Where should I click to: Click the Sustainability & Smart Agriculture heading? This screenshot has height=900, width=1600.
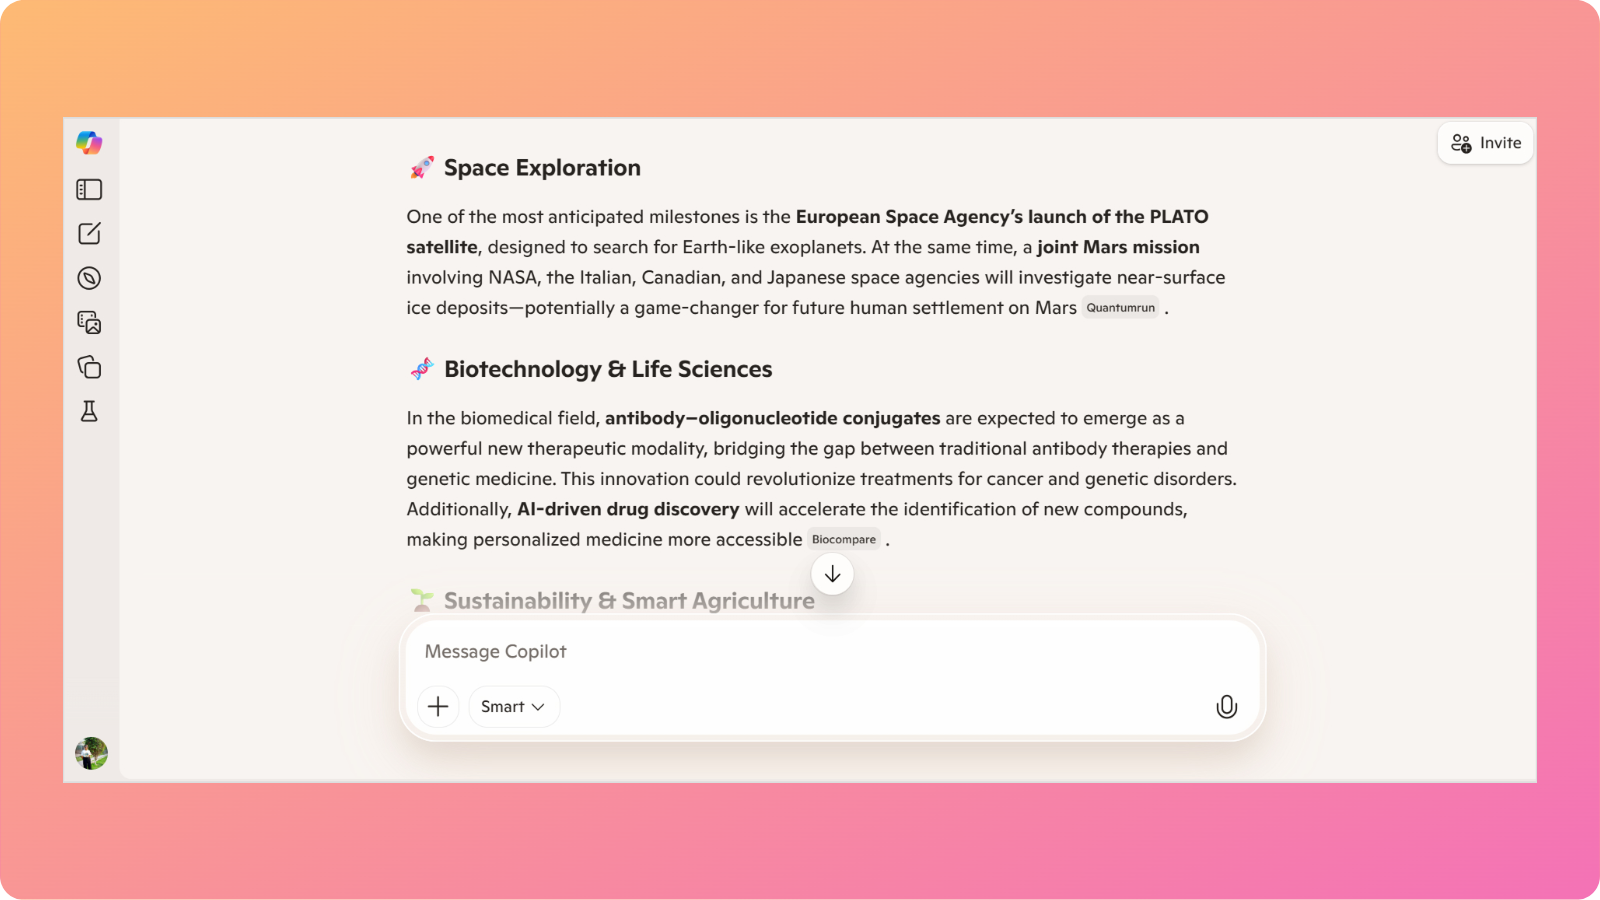pyautogui.click(x=629, y=601)
